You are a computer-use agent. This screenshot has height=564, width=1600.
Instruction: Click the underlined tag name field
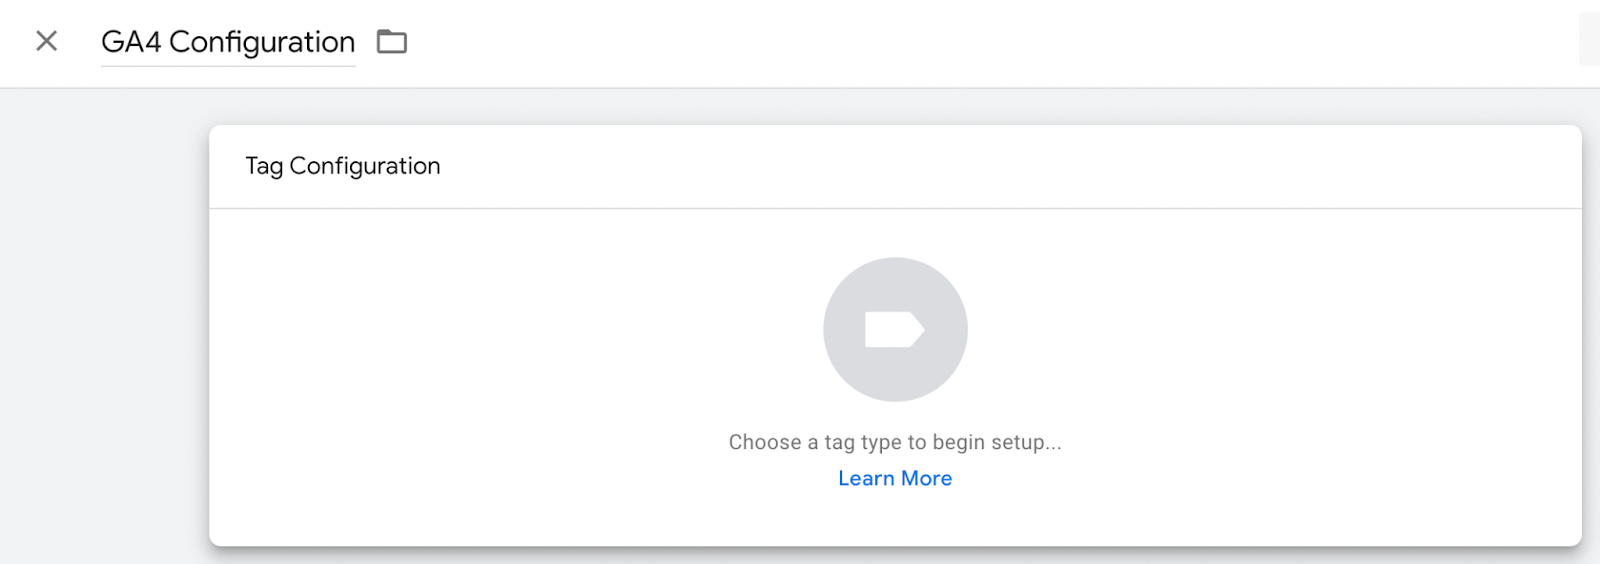coord(228,44)
